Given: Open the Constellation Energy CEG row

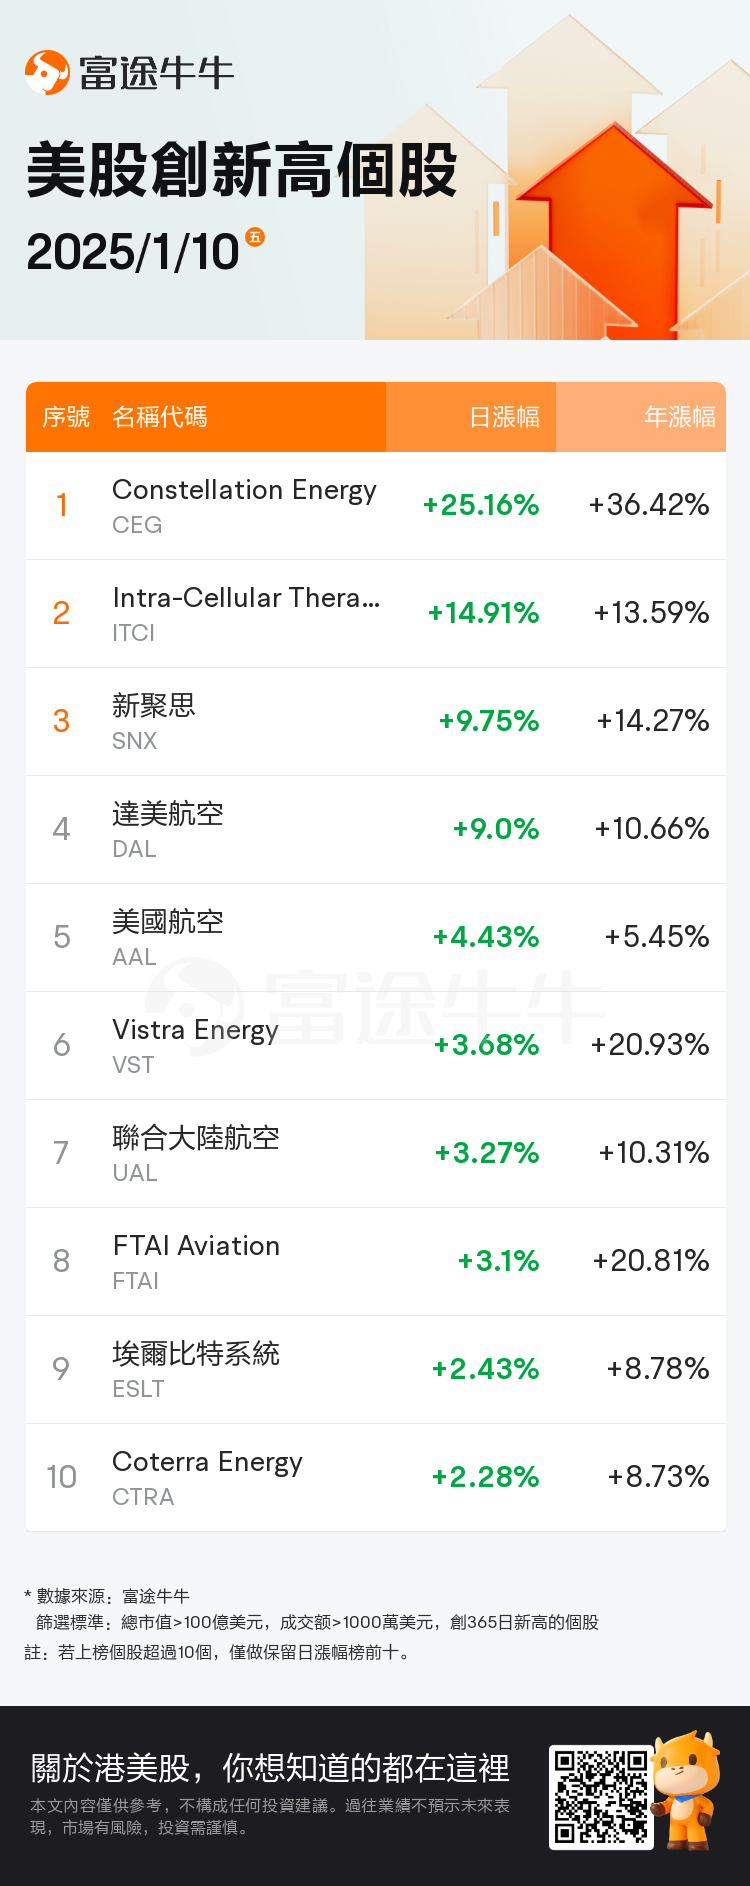Looking at the screenshot, I should coord(376,506).
